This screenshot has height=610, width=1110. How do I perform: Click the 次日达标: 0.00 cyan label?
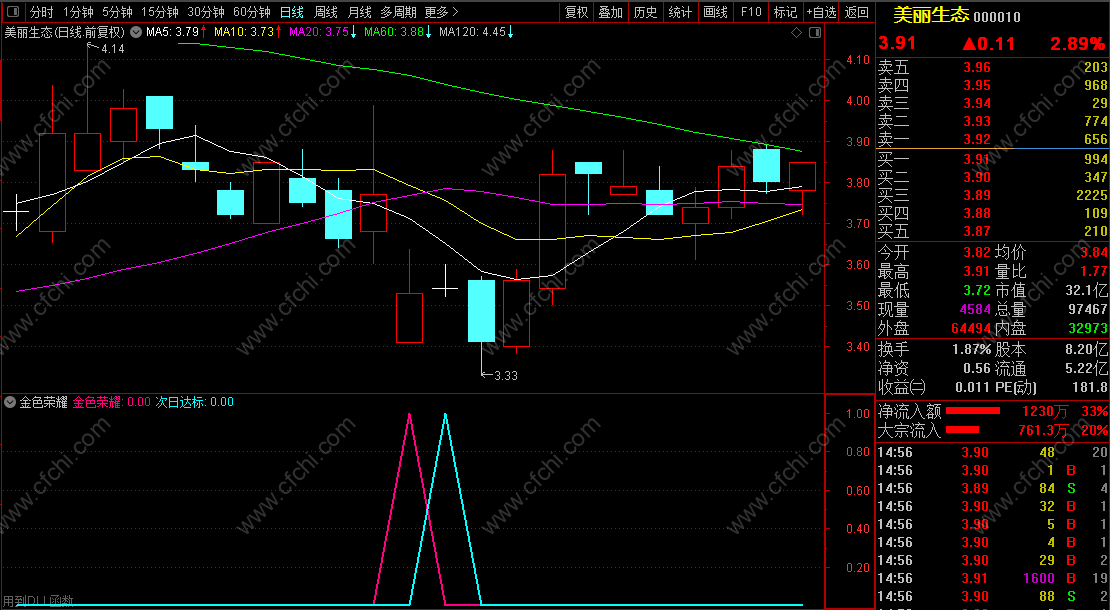(x=195, y=402)
